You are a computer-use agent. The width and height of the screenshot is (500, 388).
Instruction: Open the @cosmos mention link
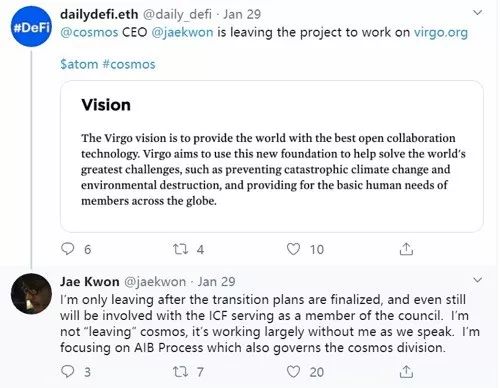coord(89,32)
